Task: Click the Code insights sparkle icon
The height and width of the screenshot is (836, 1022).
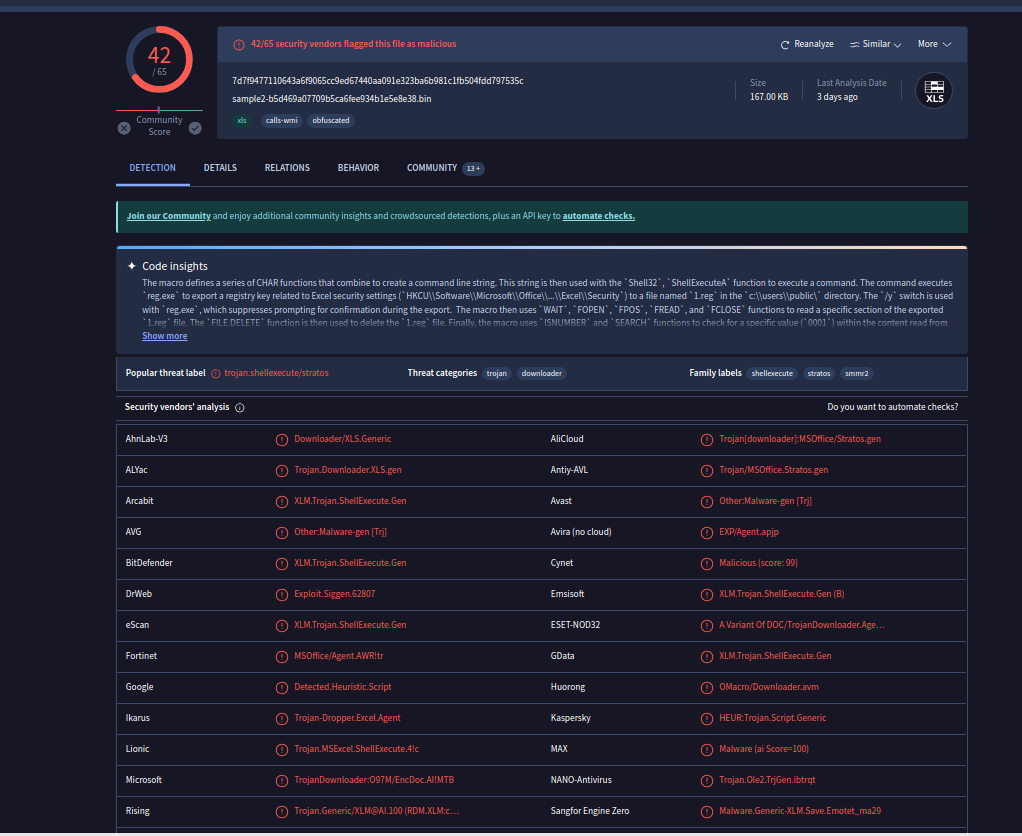Action: 131,267
